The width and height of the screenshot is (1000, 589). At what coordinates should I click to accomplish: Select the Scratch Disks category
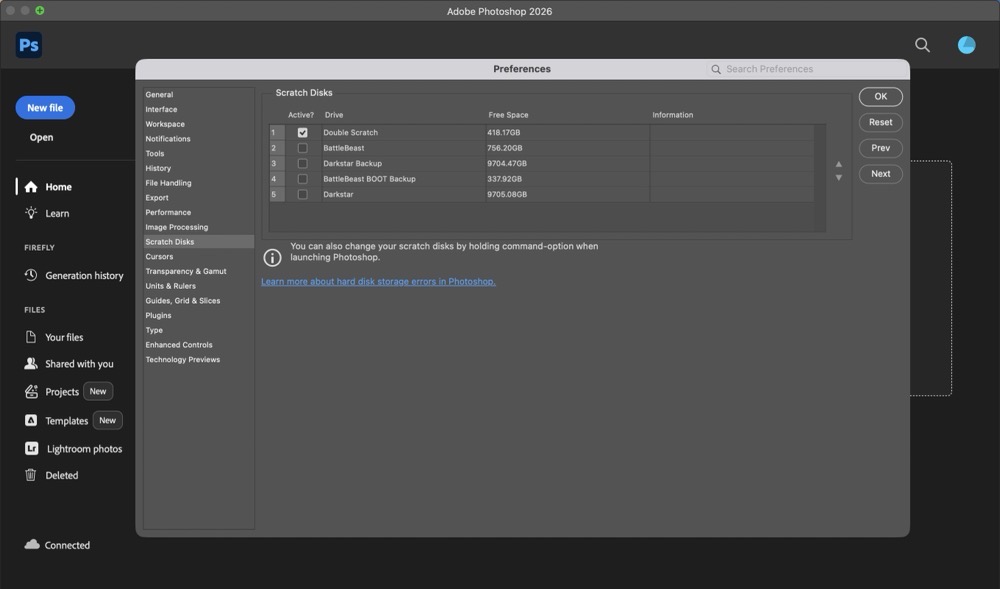[x=198, y=242]
